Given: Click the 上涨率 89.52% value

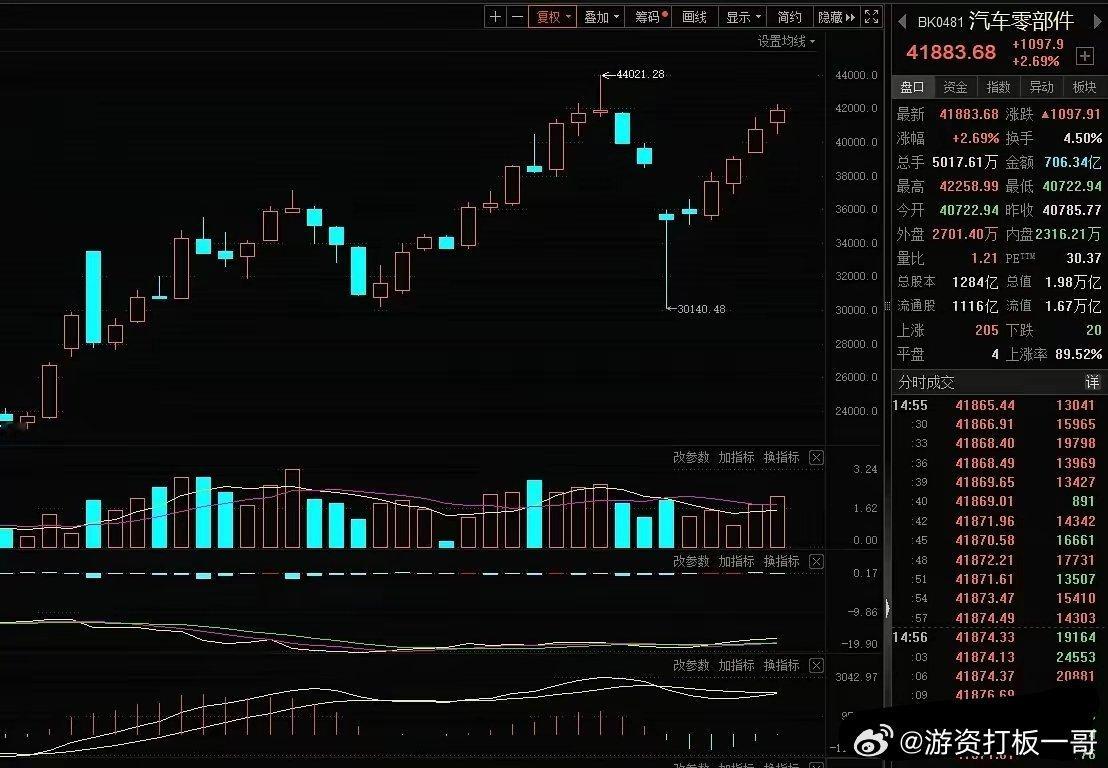Looking at the screenshot, I should [1078, 354].
